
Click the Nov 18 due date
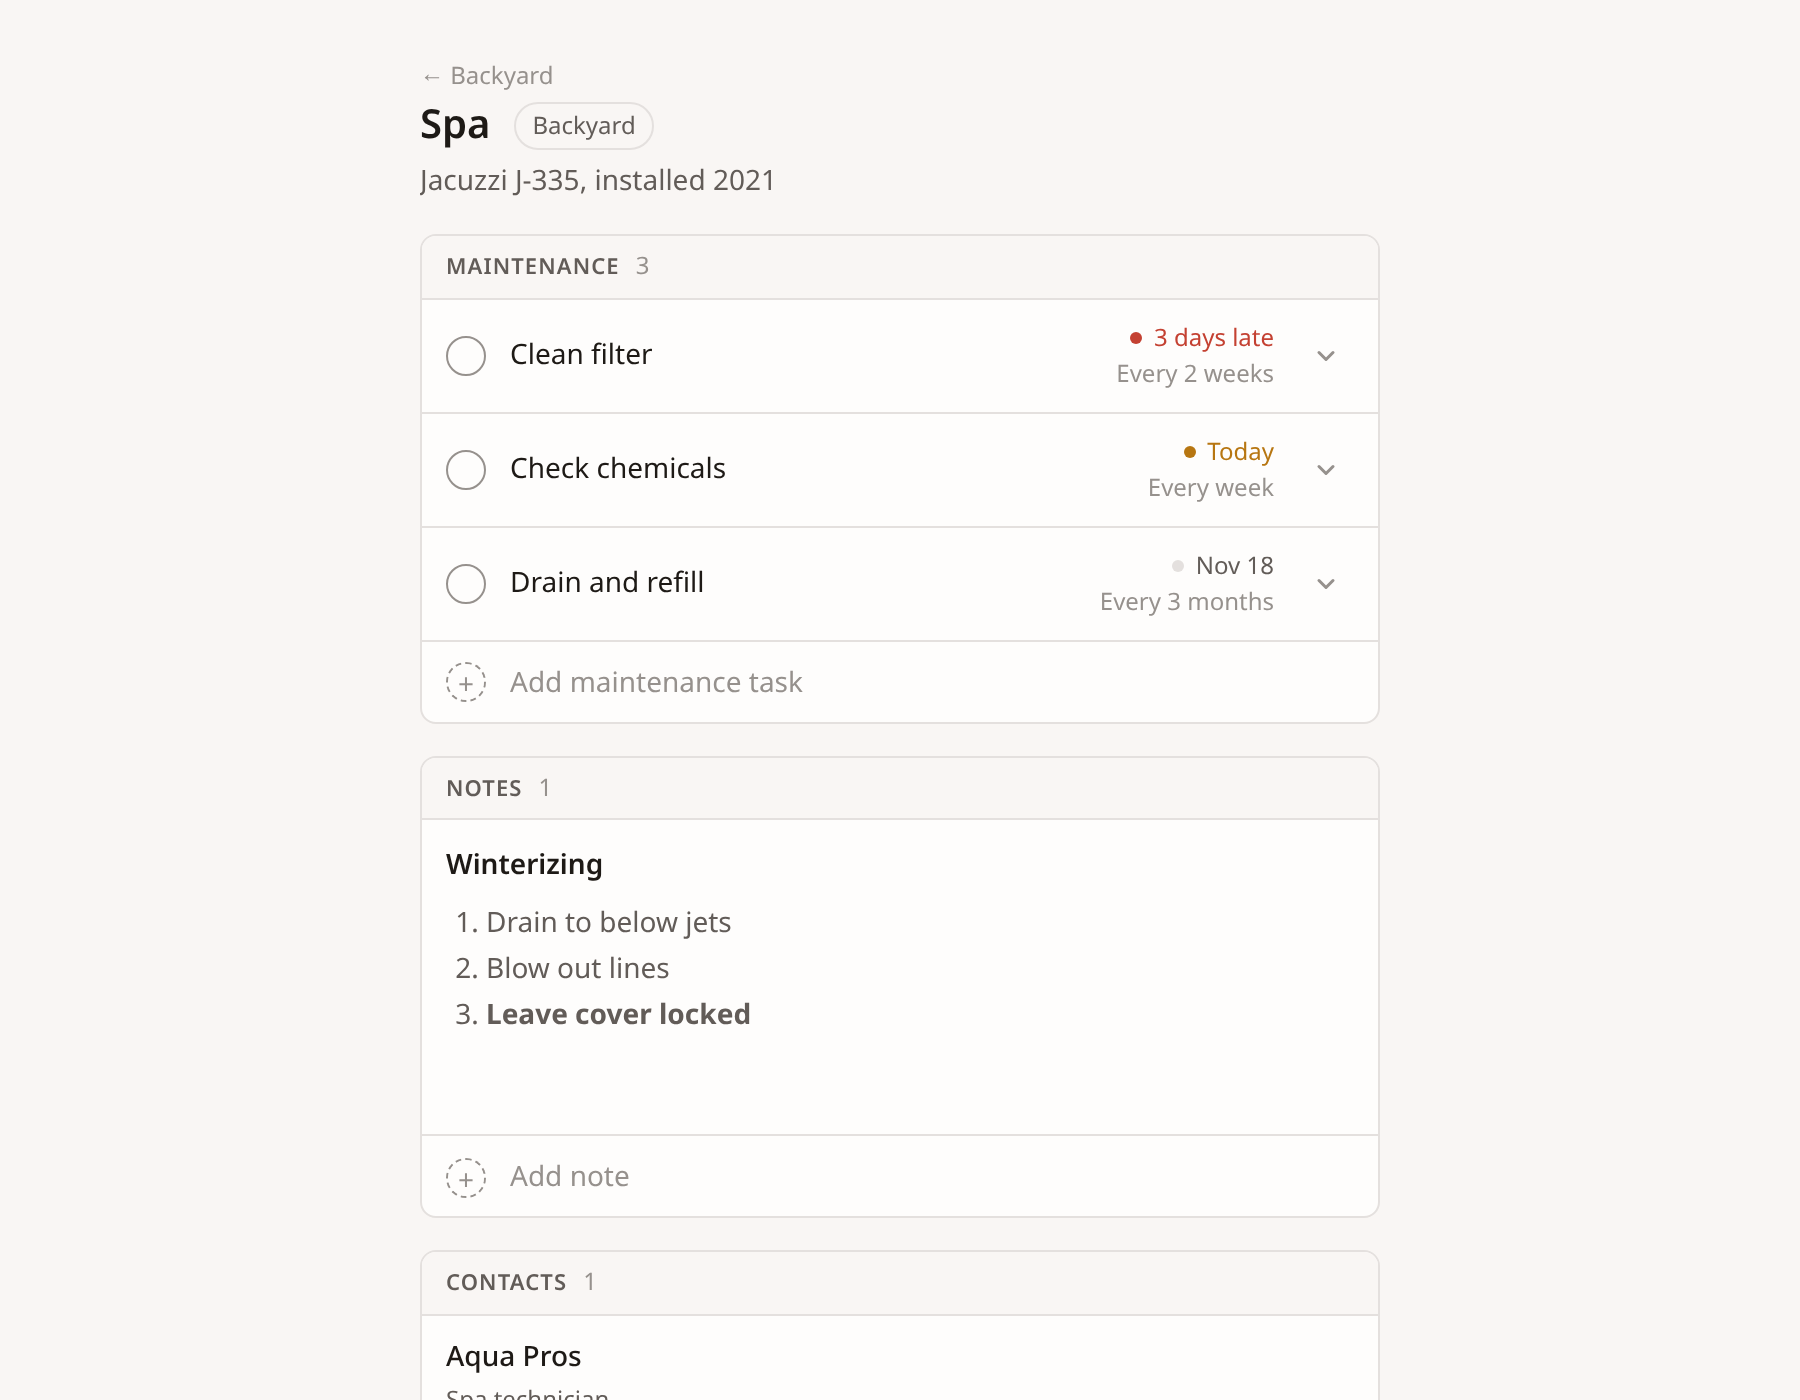(x=1223, y=566)
